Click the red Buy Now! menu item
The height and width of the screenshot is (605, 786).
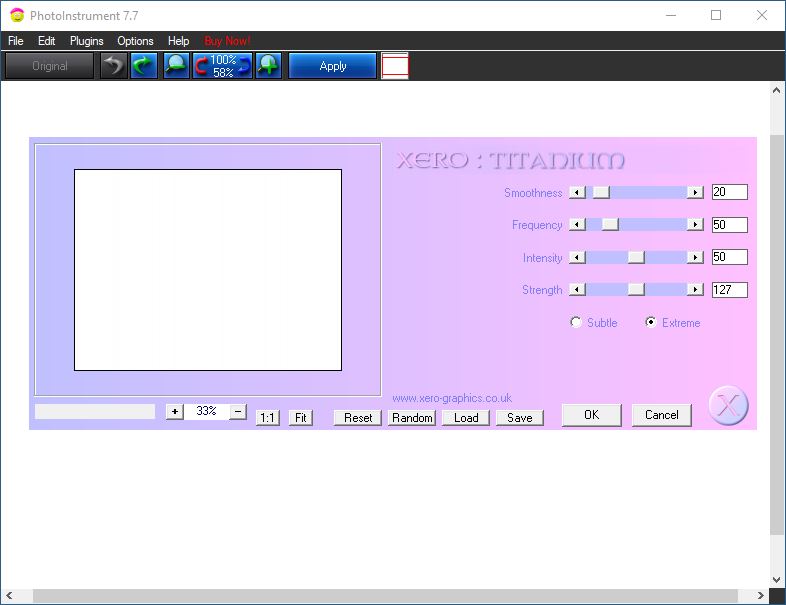(x=227, y=41)
